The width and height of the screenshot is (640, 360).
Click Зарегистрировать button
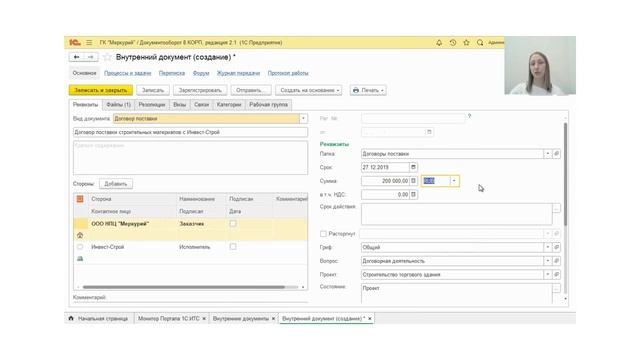pyautogui.click(x=200, y=90)
